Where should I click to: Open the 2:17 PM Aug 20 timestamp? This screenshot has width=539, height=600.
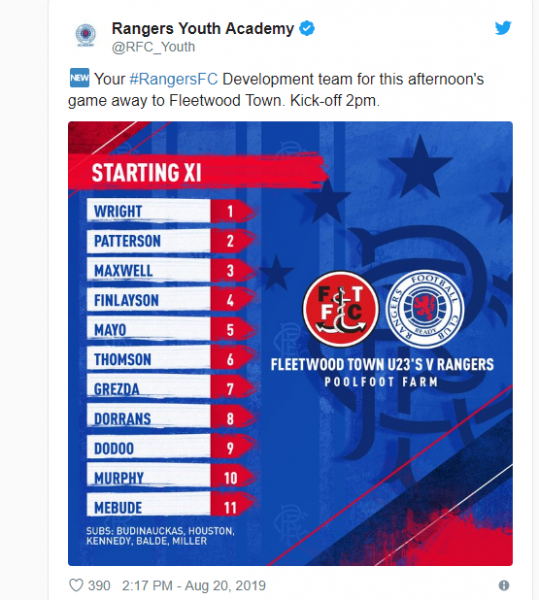click(194, 585)
